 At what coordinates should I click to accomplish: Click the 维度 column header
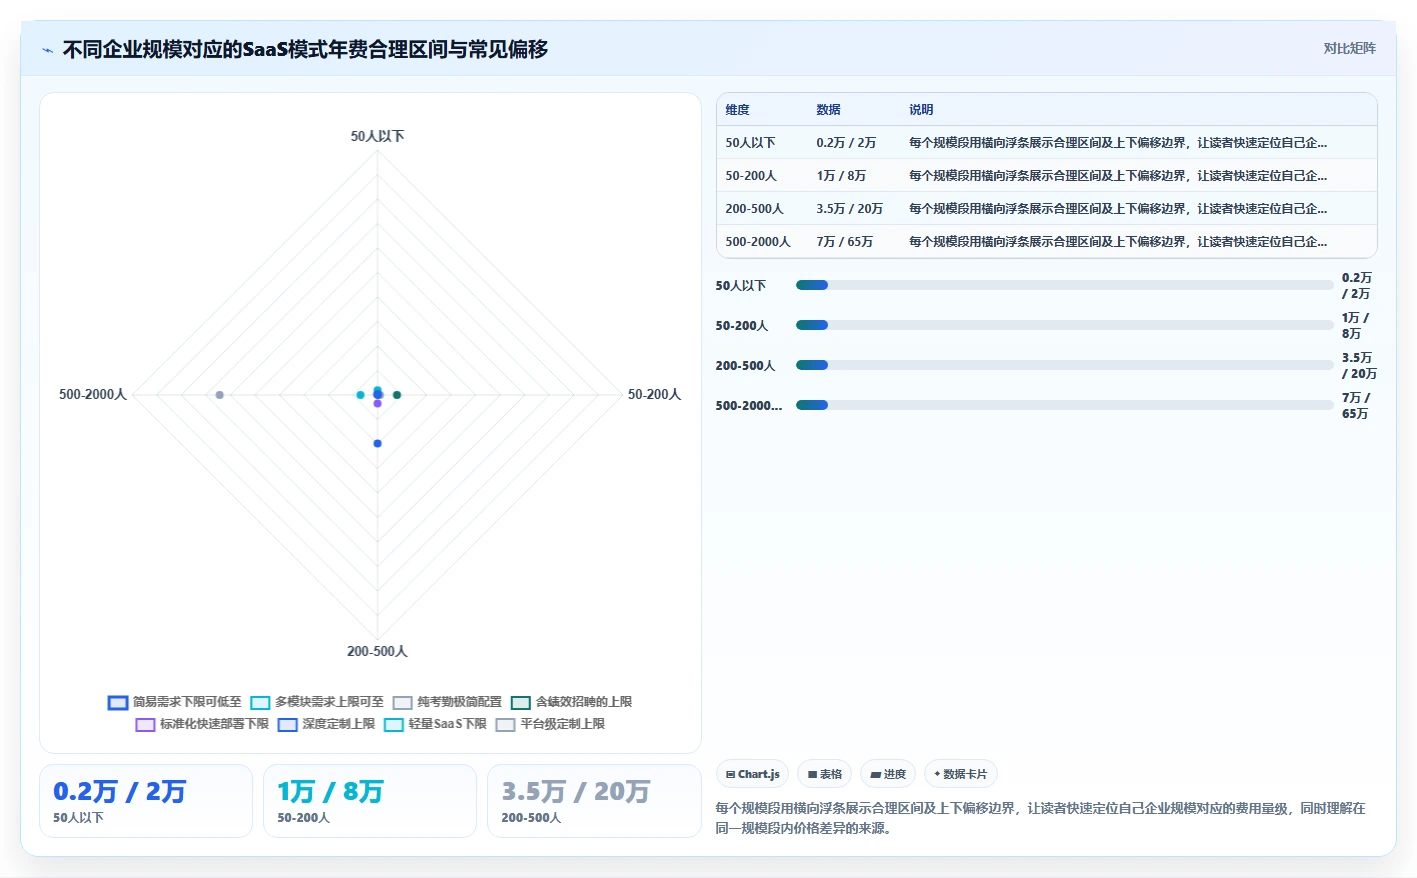(x=738, y=110)
